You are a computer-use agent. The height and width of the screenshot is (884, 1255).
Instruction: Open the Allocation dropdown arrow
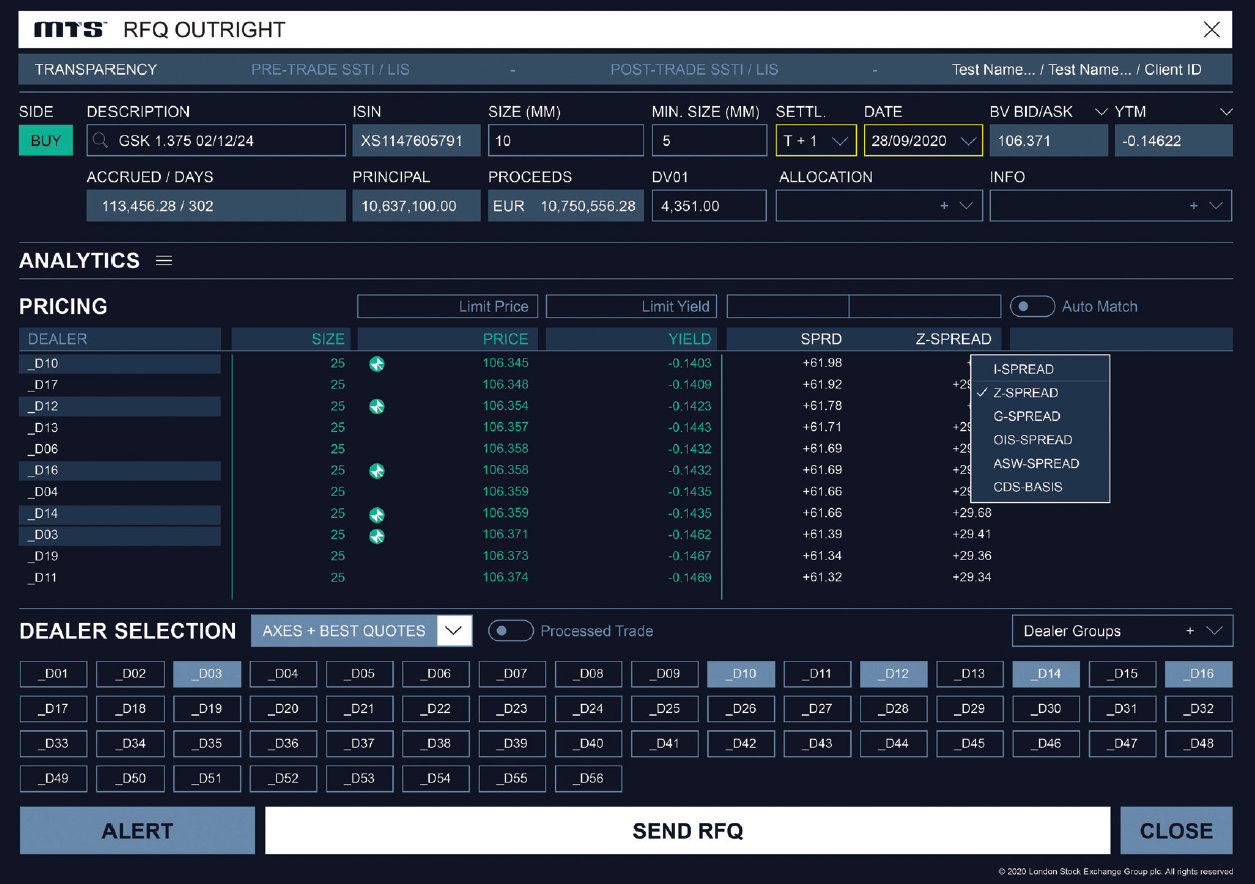966,206
